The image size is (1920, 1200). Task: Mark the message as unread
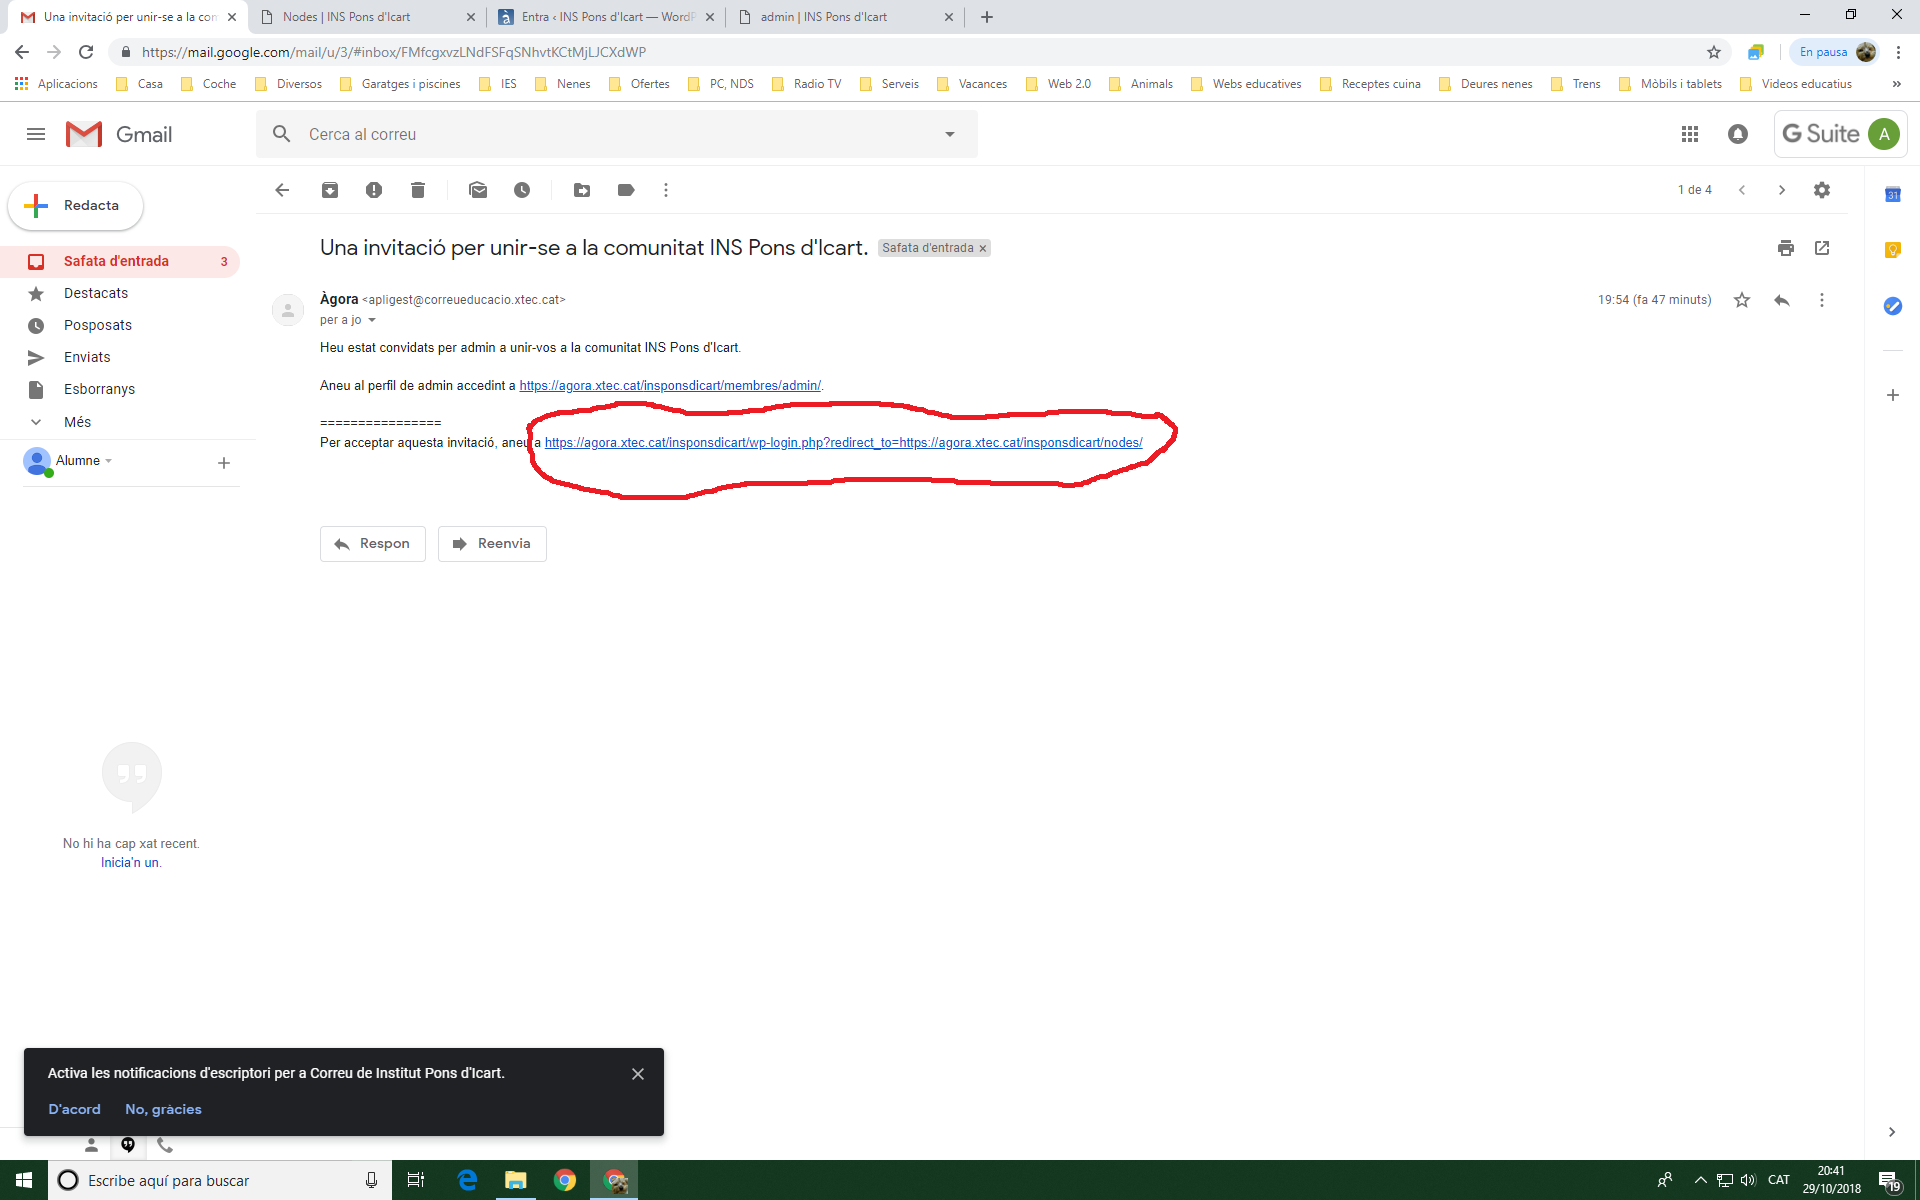[x=478, y=190]
